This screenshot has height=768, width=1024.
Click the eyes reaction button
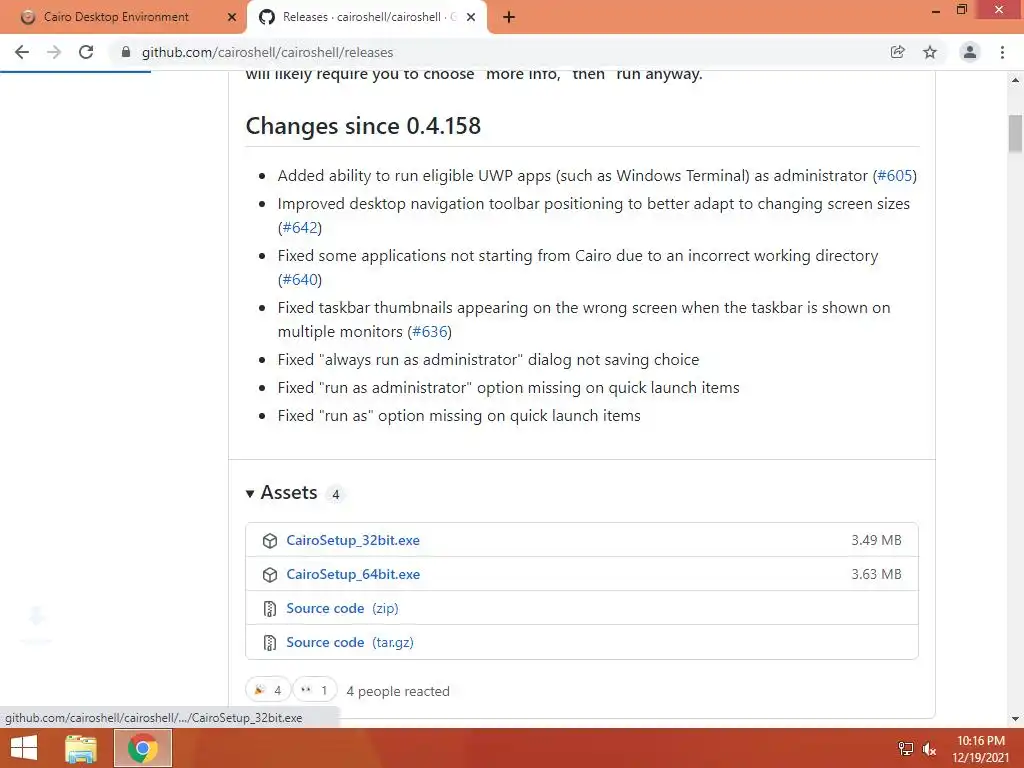[314, 690]
